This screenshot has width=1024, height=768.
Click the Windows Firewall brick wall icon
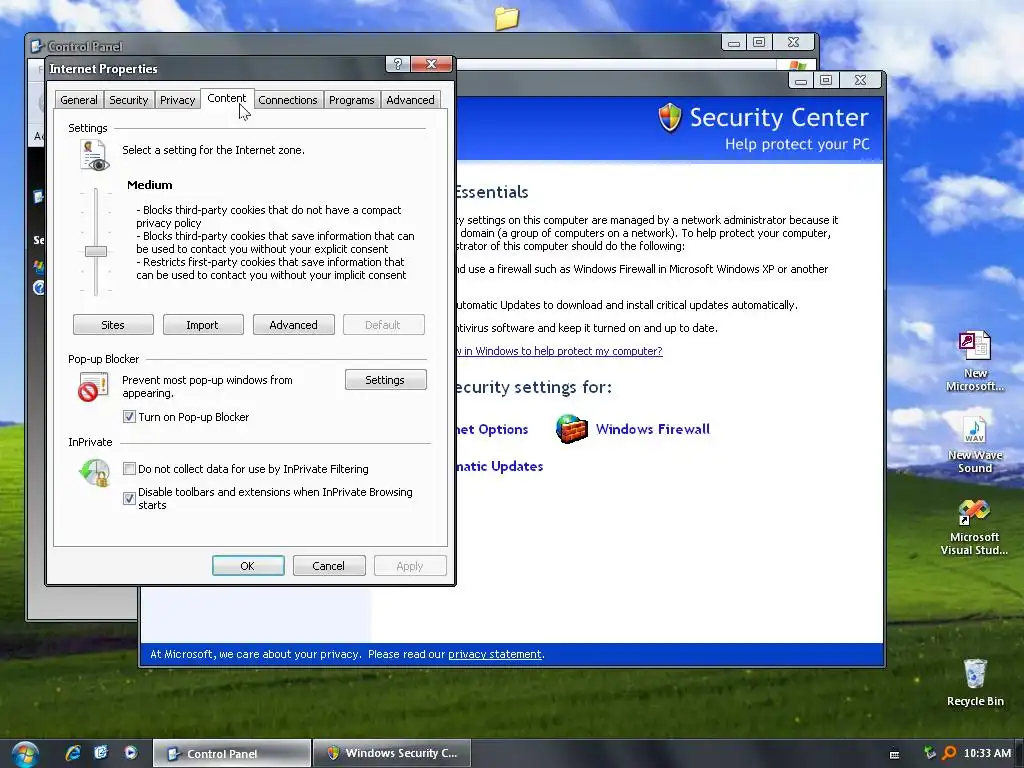[x=571, y=429]
